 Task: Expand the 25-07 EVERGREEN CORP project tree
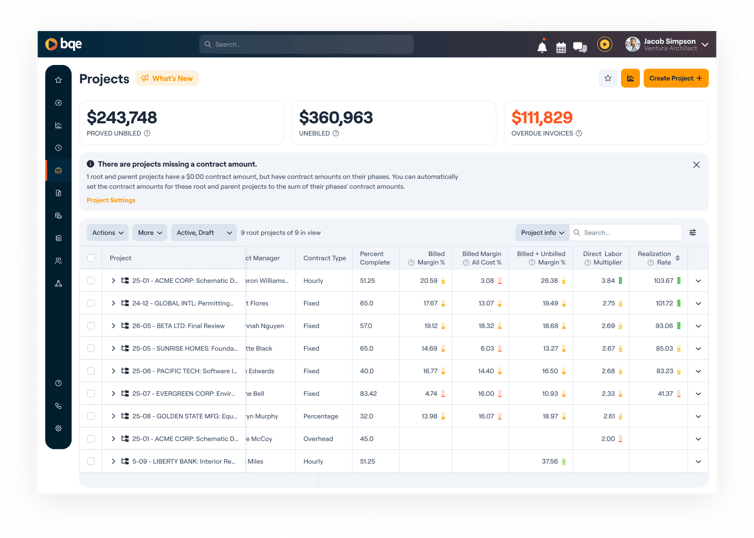click(x=113, y=394)
